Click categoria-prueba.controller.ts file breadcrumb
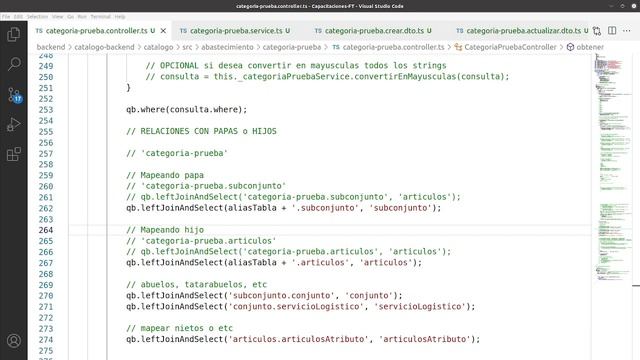The image size is (640, 360). coord(388,47)
